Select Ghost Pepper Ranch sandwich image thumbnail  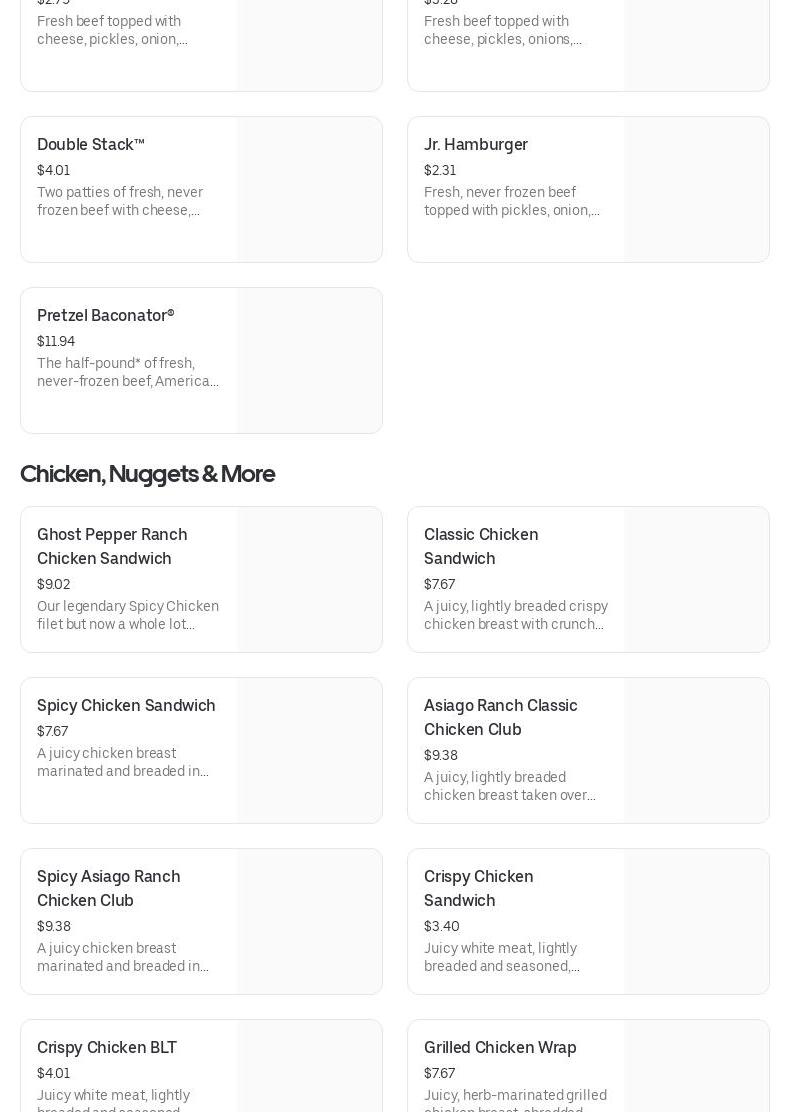309,580
